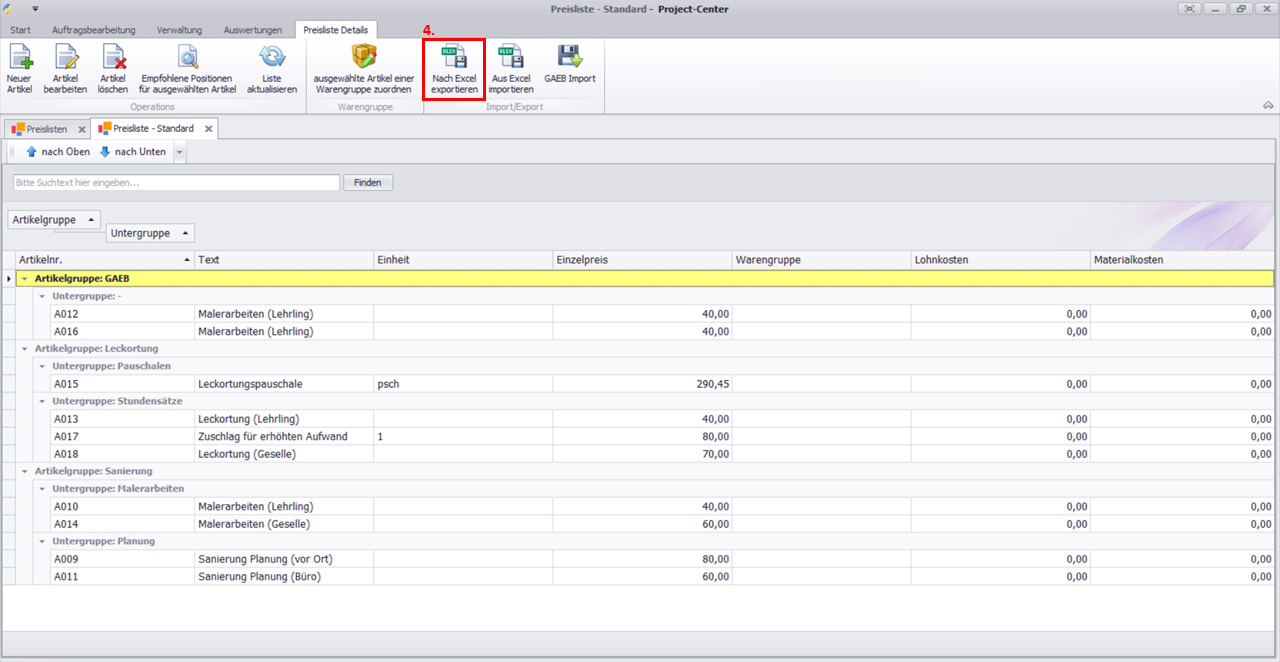The image size is (1280, 662).
Task: Close the Preislisten document tab
Action: pyautogui.click(x=81, y=129)
